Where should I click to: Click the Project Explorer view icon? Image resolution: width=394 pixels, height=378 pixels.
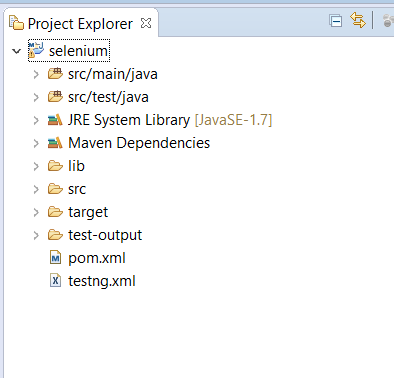click(x=16, y=23)
